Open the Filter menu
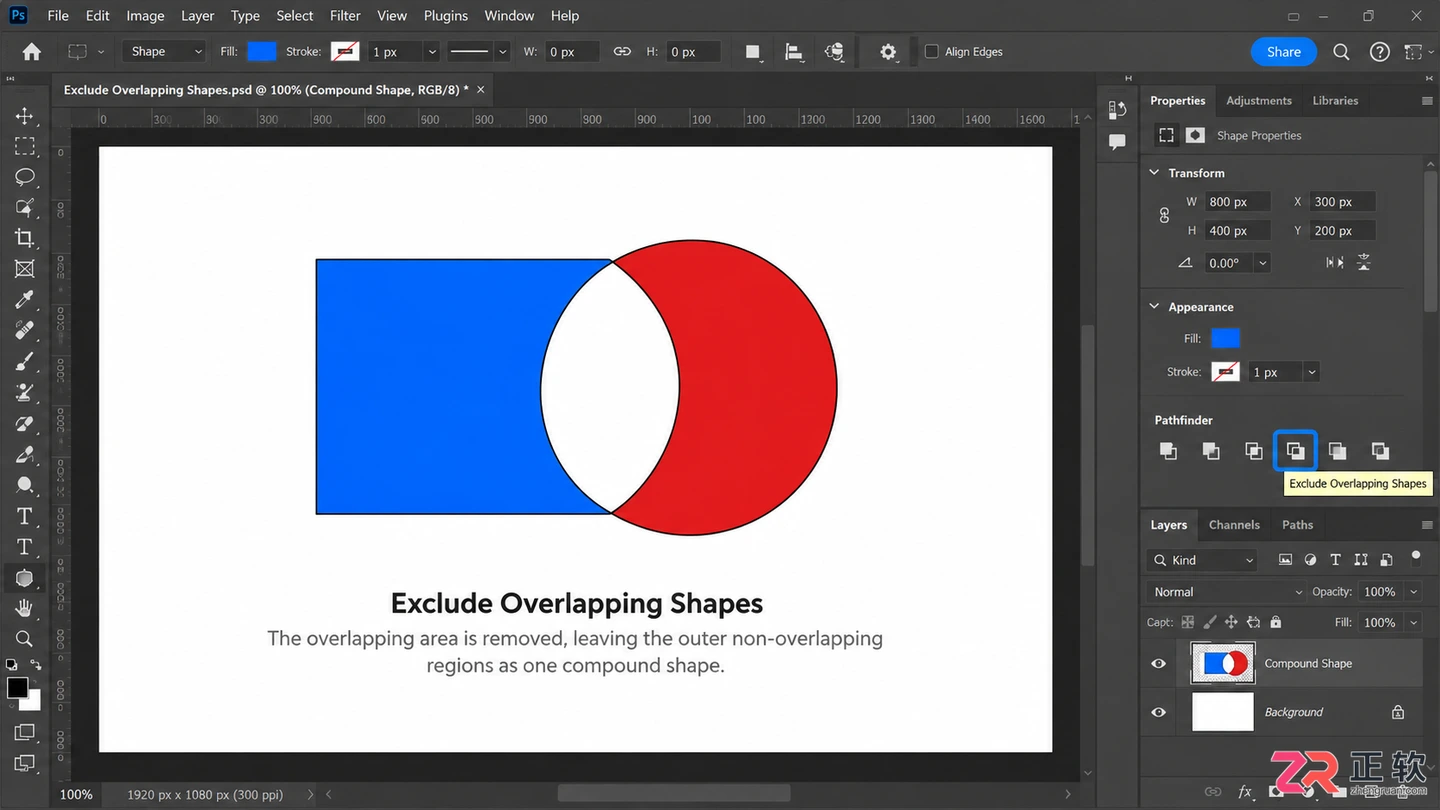The height and width of the screenshot is (810, 1440). (345, 16)
